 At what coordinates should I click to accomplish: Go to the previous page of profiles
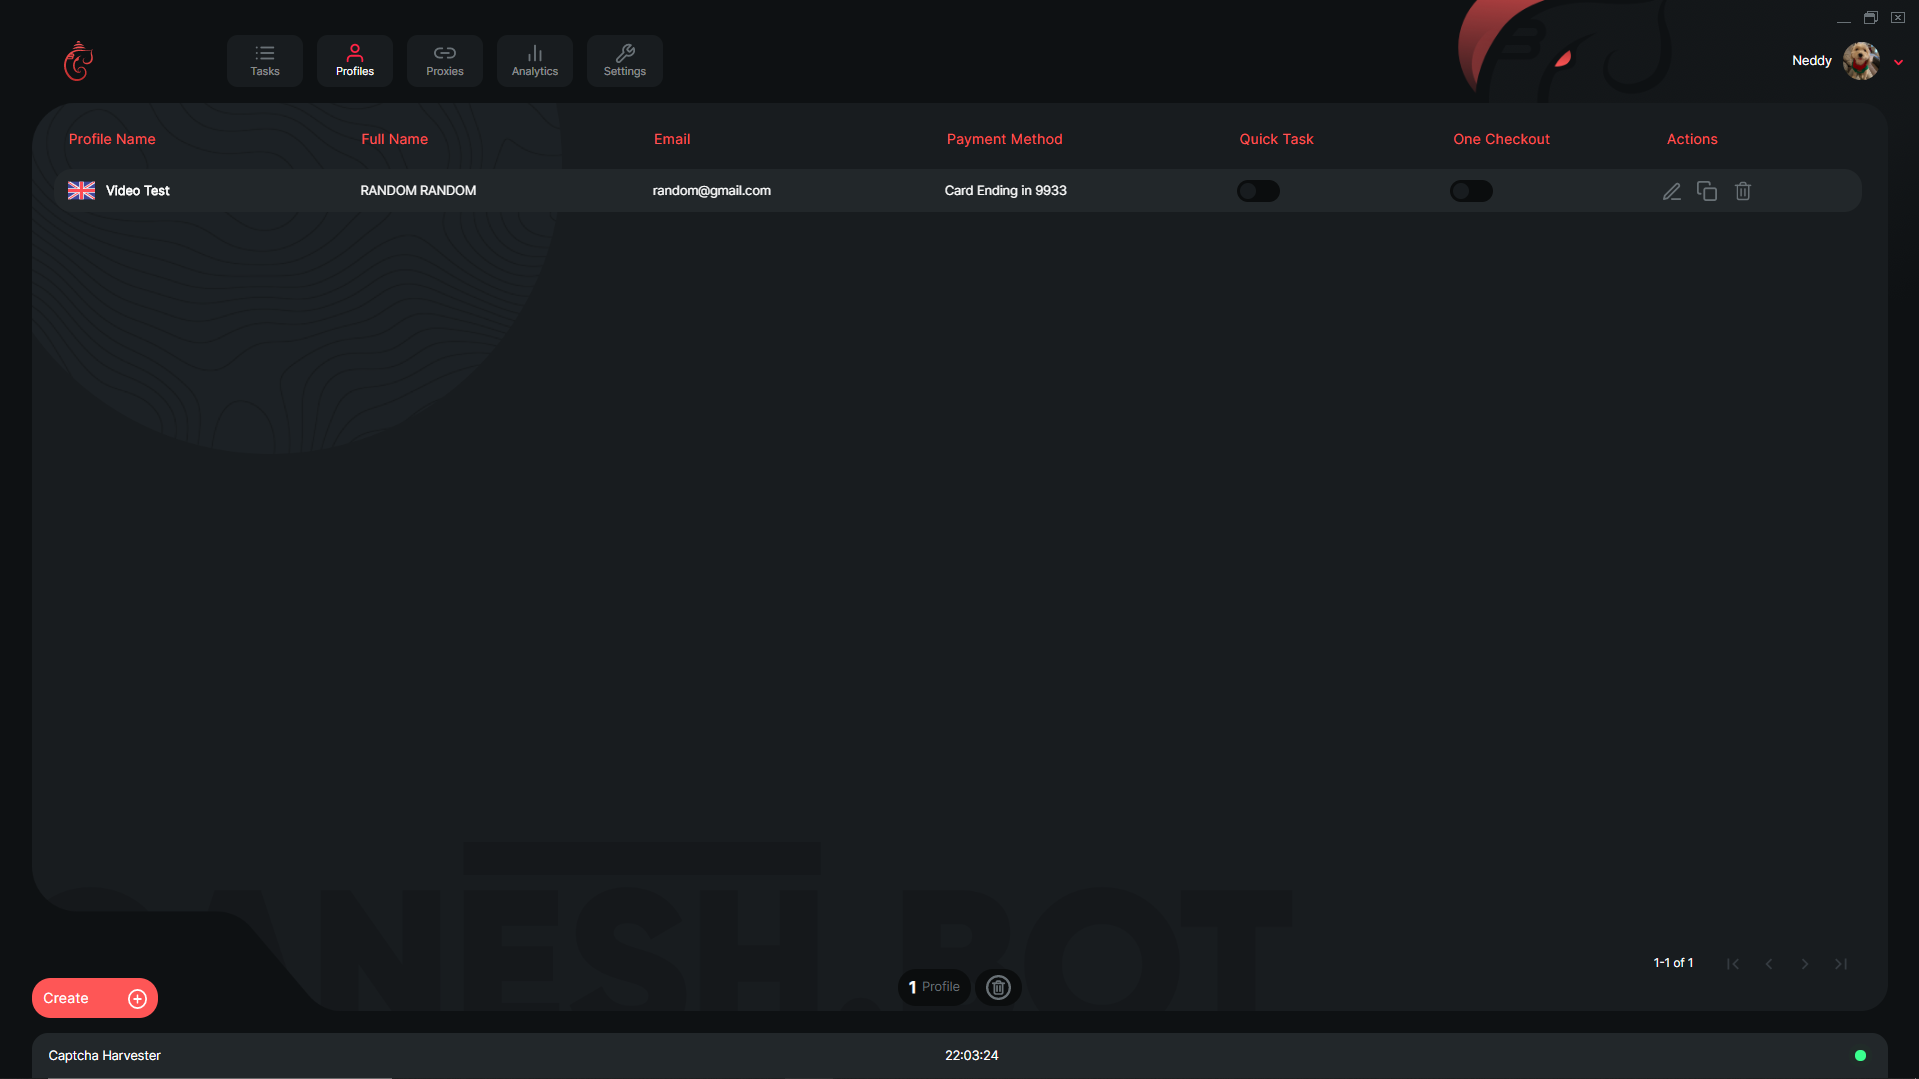[1769, 964]
